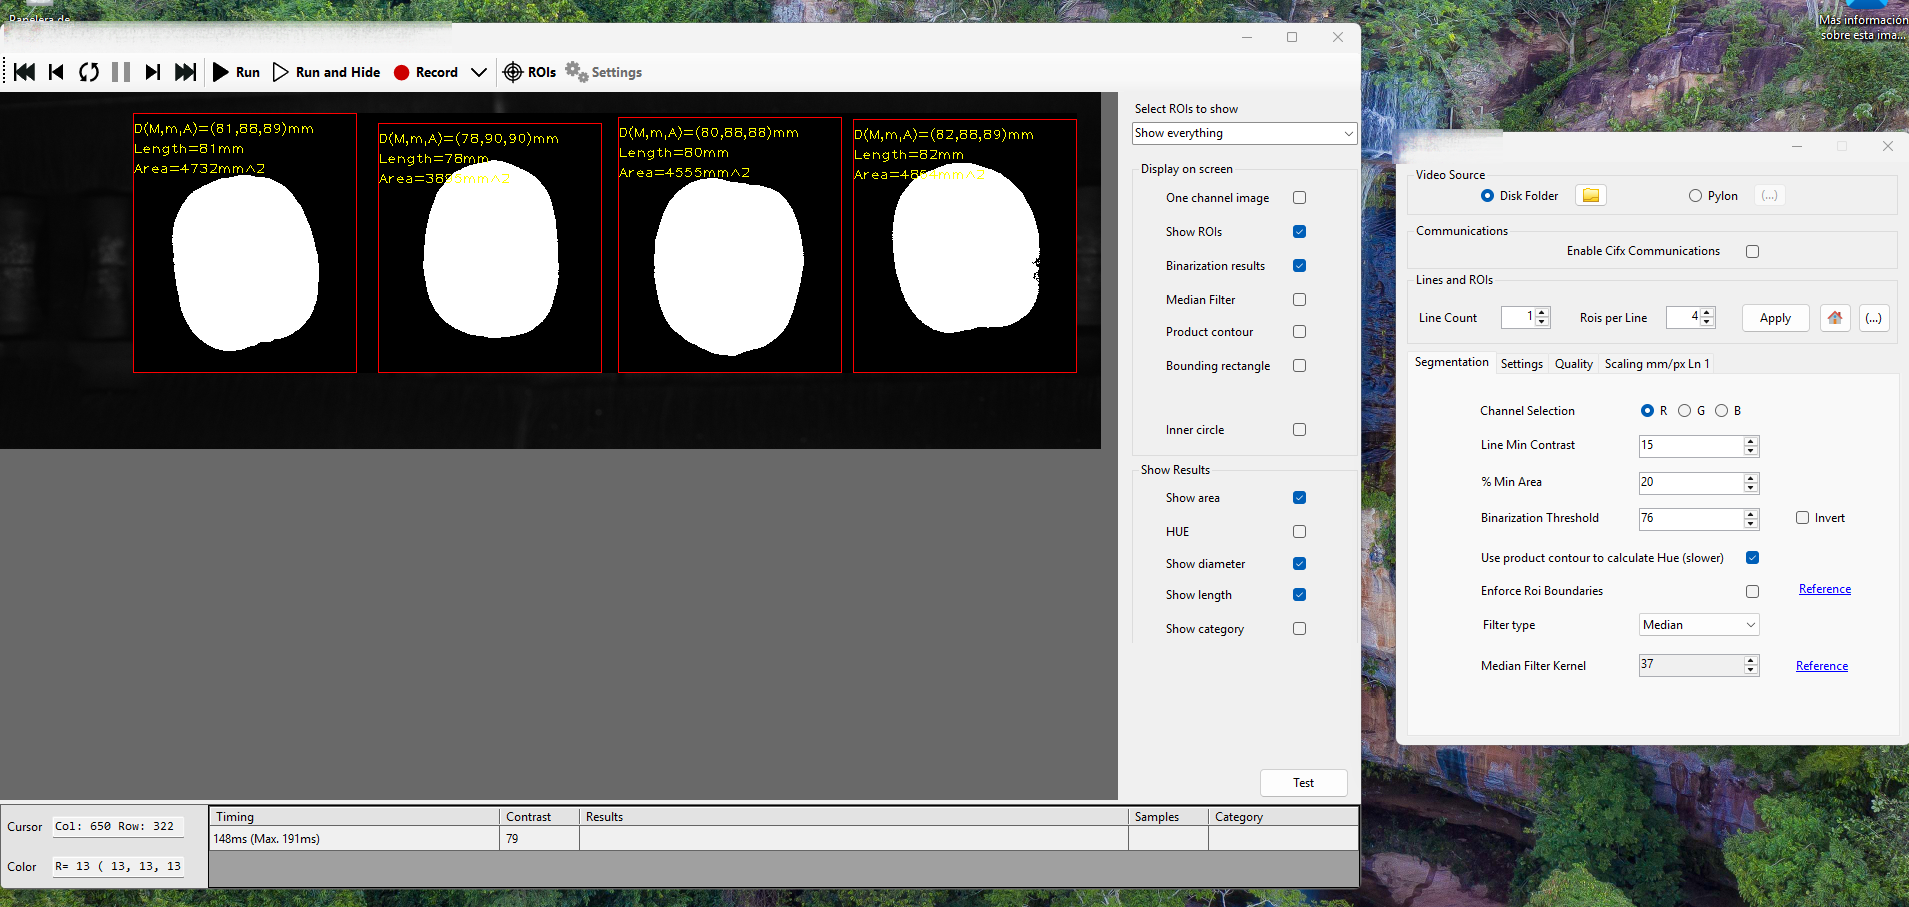Jump to last frame with skip-forward icon

pyautogui.click(x=185, y=72)
